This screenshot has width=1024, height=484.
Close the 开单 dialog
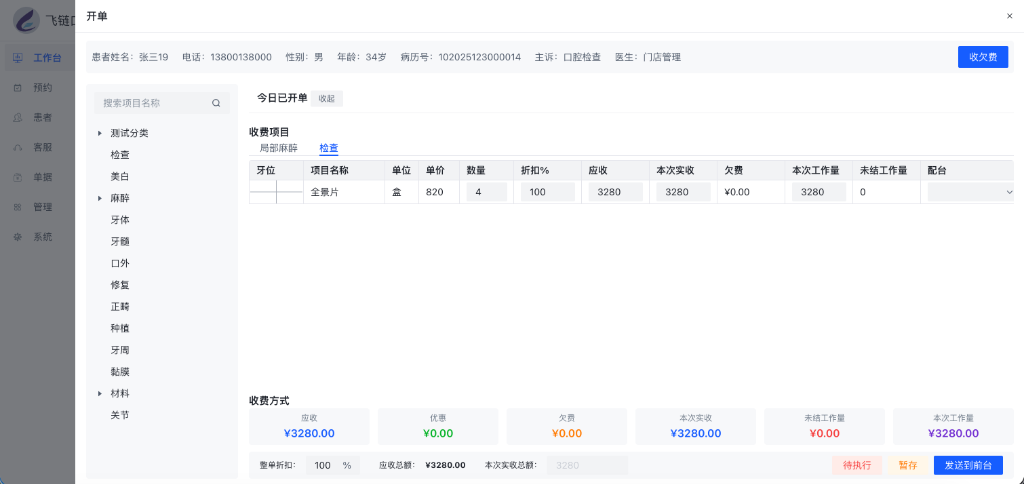tap(1010, 16)
